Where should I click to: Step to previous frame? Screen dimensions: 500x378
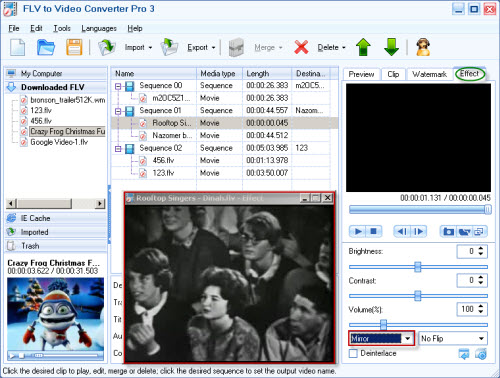click(402, 231)
